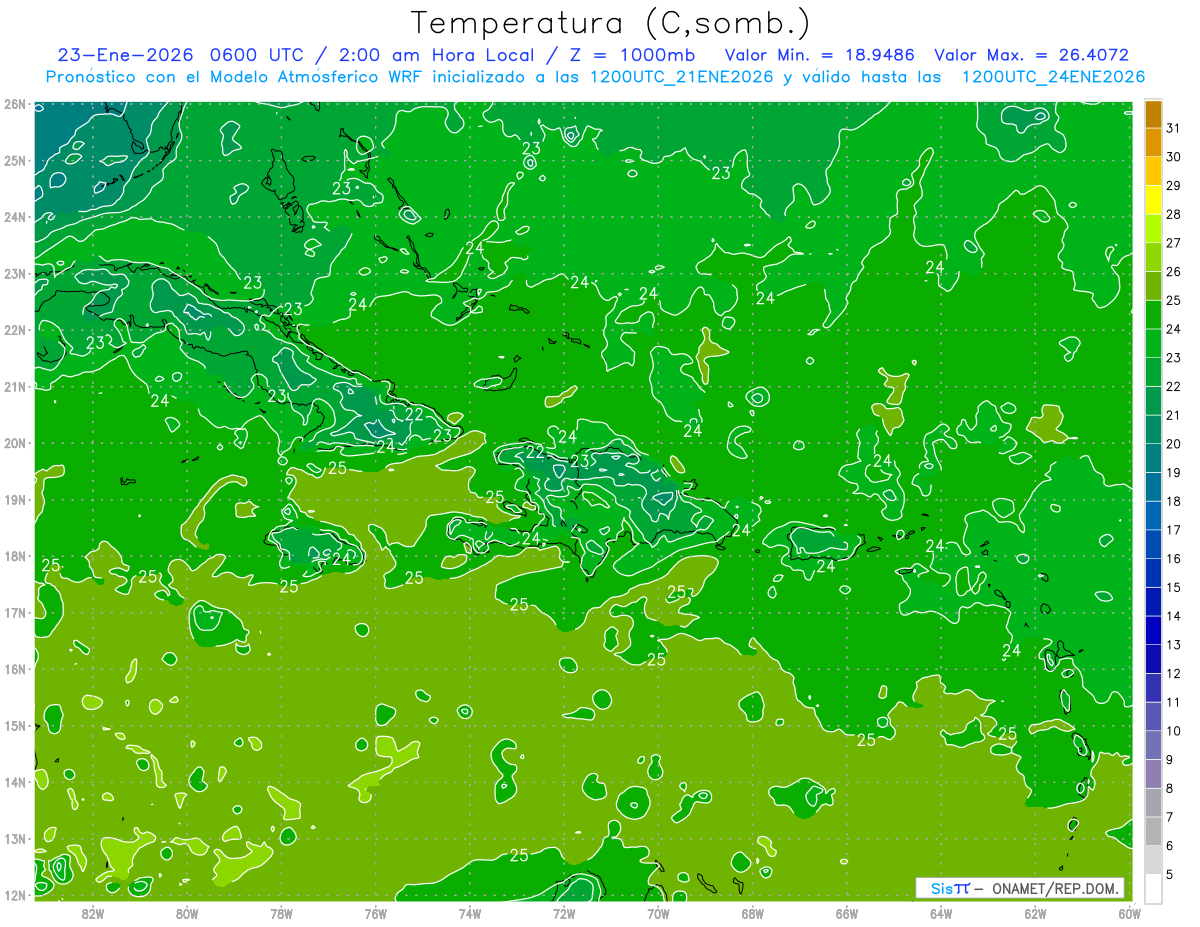
Task: Click the "ONAMET/REP.DOM." credit label
Action: 1054,888
